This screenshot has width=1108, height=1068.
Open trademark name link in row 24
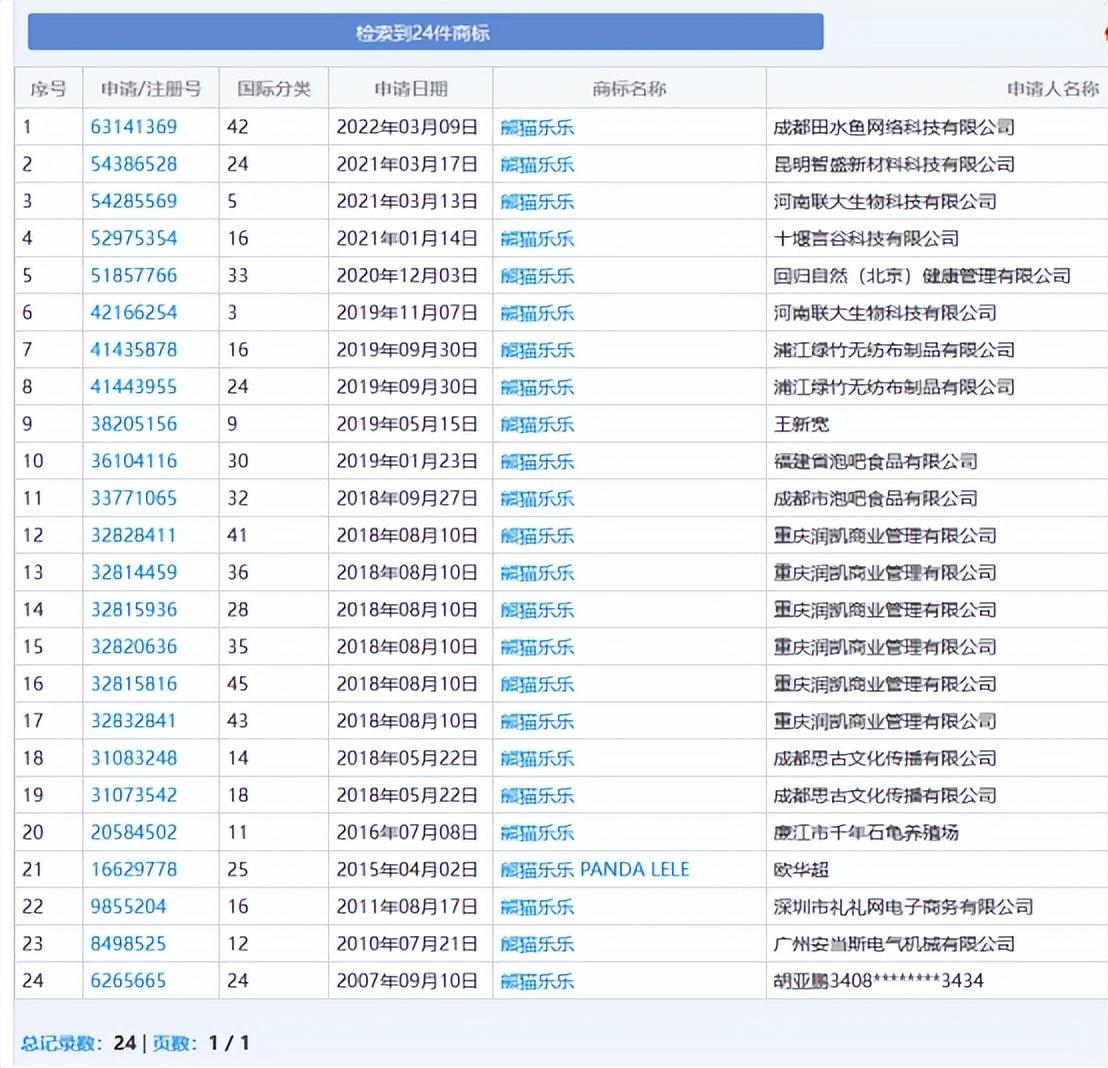537,980
